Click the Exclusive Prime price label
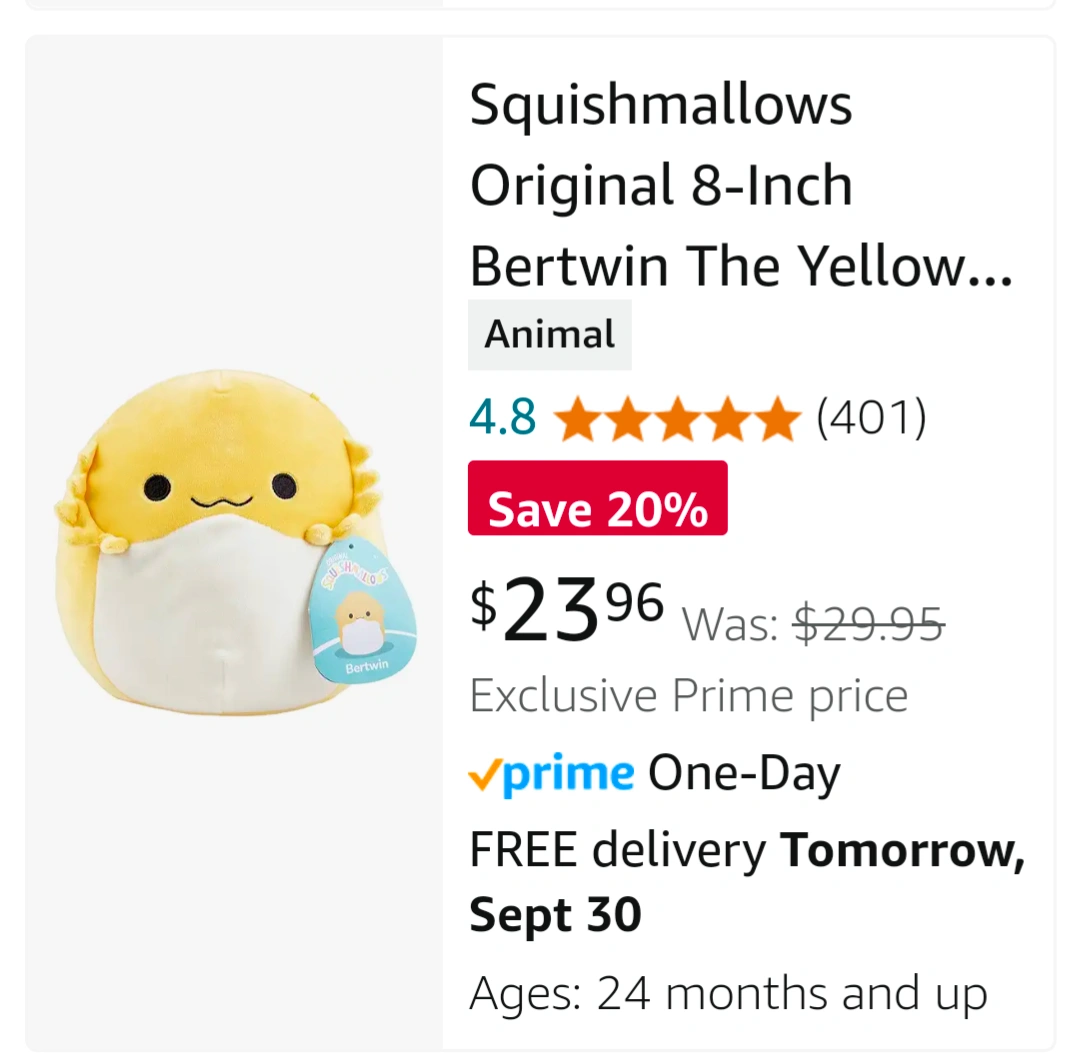Image resolution: width=1073 pixels, height=1058 pixels. [688, 696]
